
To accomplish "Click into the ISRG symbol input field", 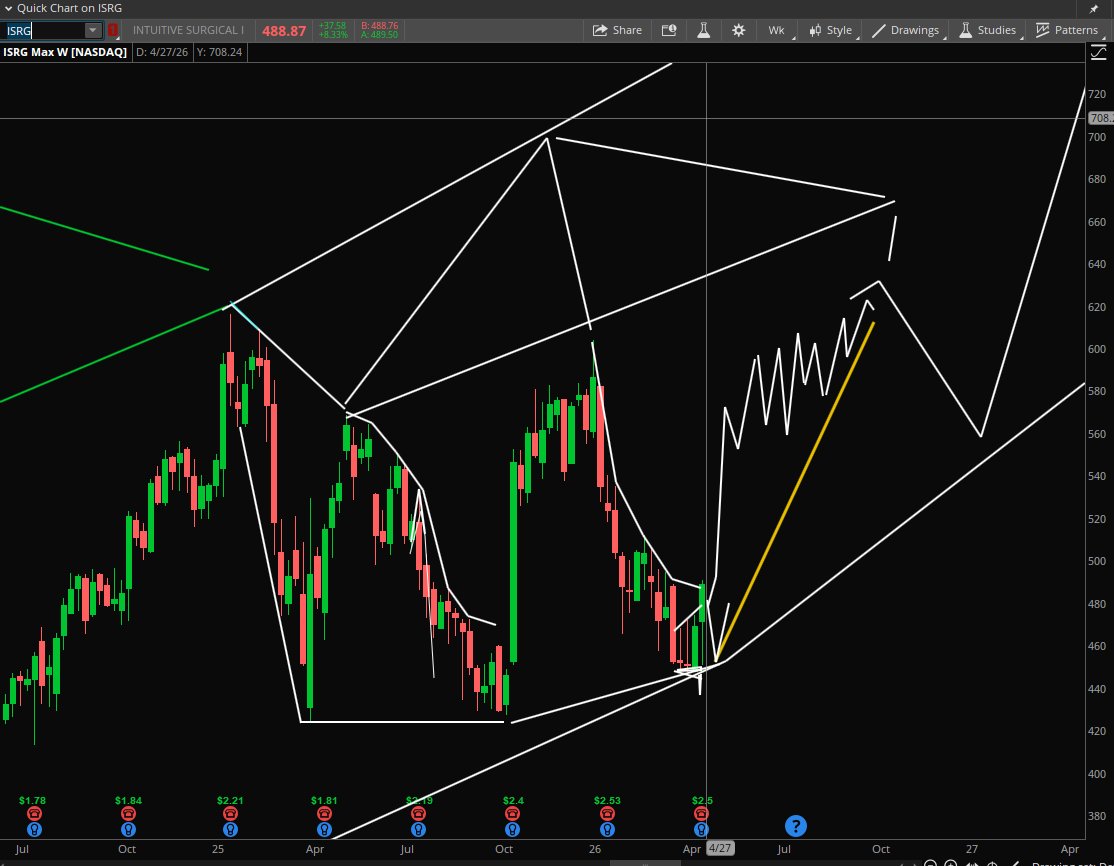I will tap(44, 31).
